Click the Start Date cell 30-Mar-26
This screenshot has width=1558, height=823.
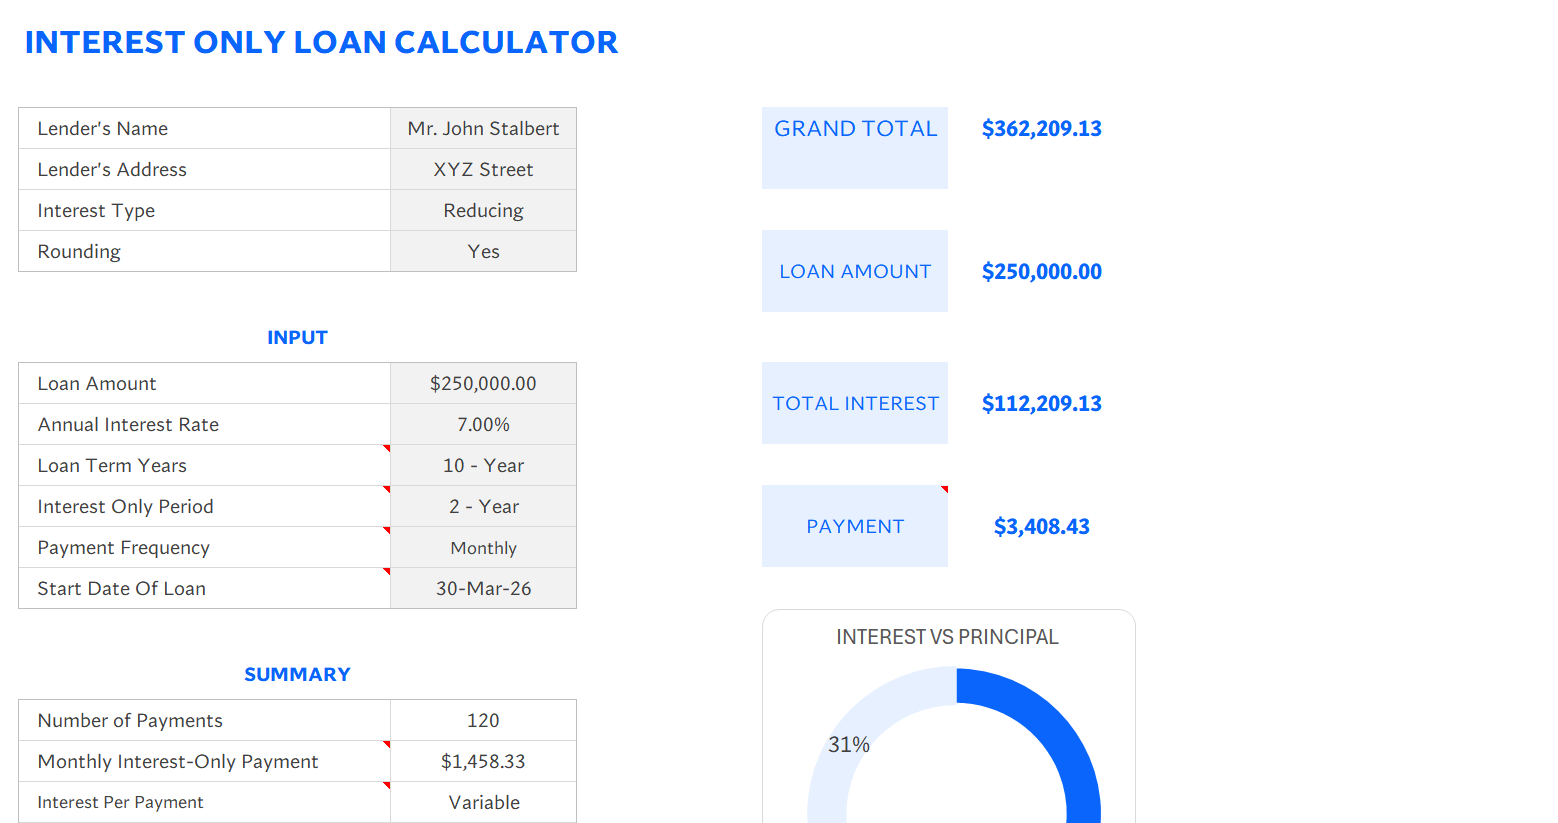click(483, 588)
